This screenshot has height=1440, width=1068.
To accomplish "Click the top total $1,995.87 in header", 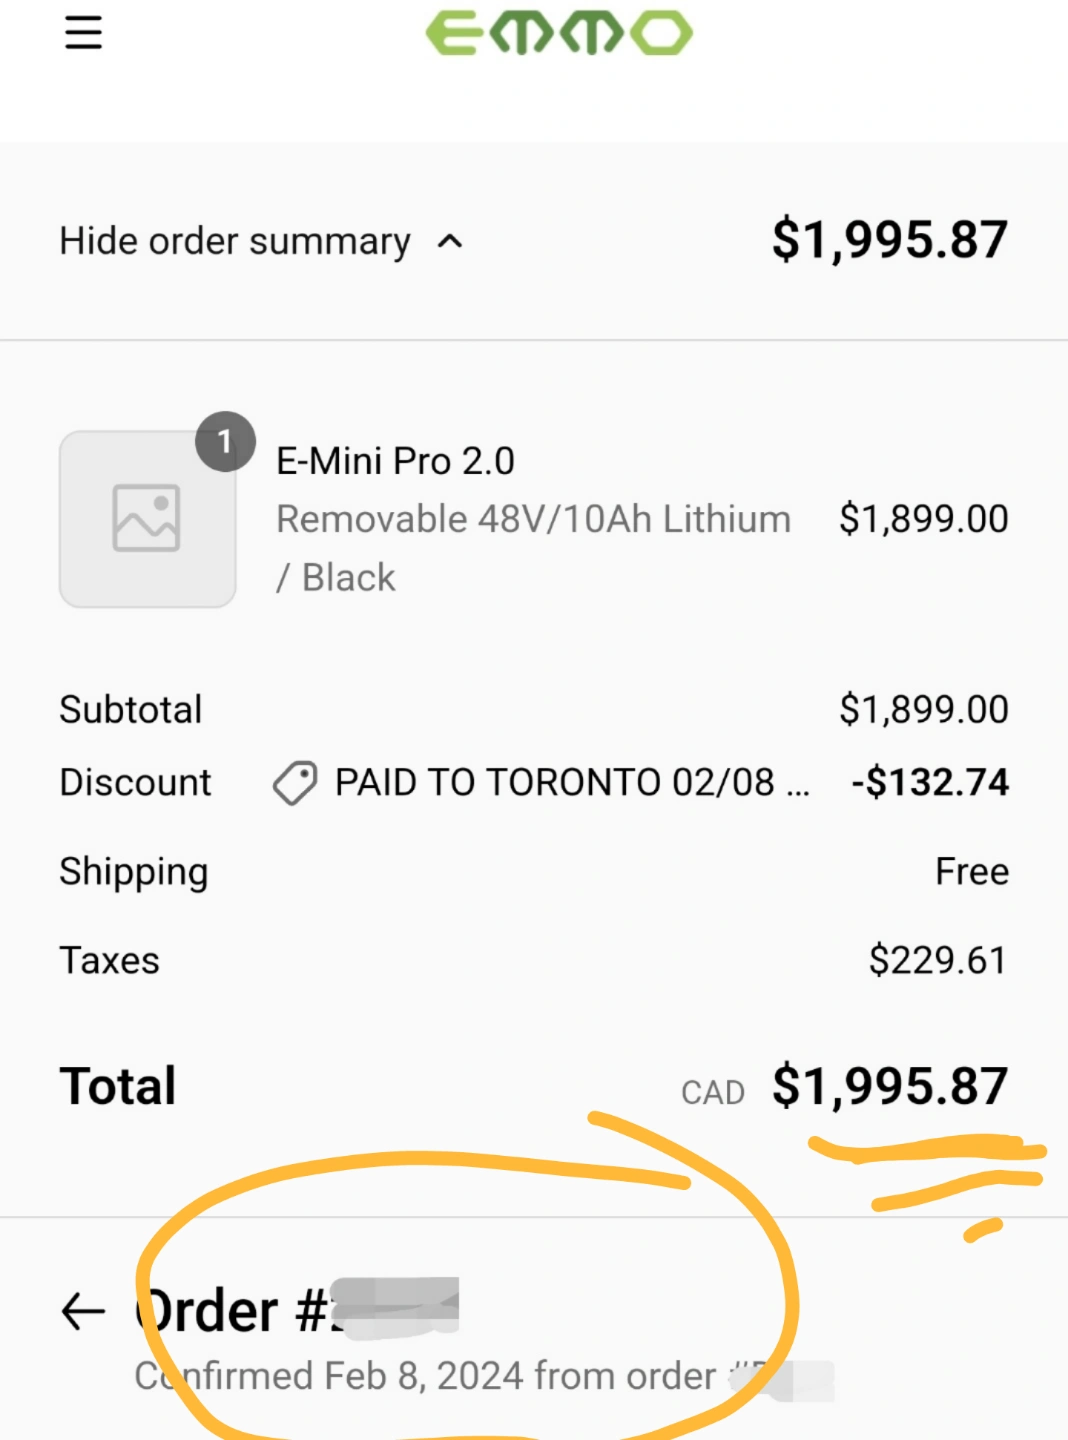I will pyautogui.click(x=889, y=240).
